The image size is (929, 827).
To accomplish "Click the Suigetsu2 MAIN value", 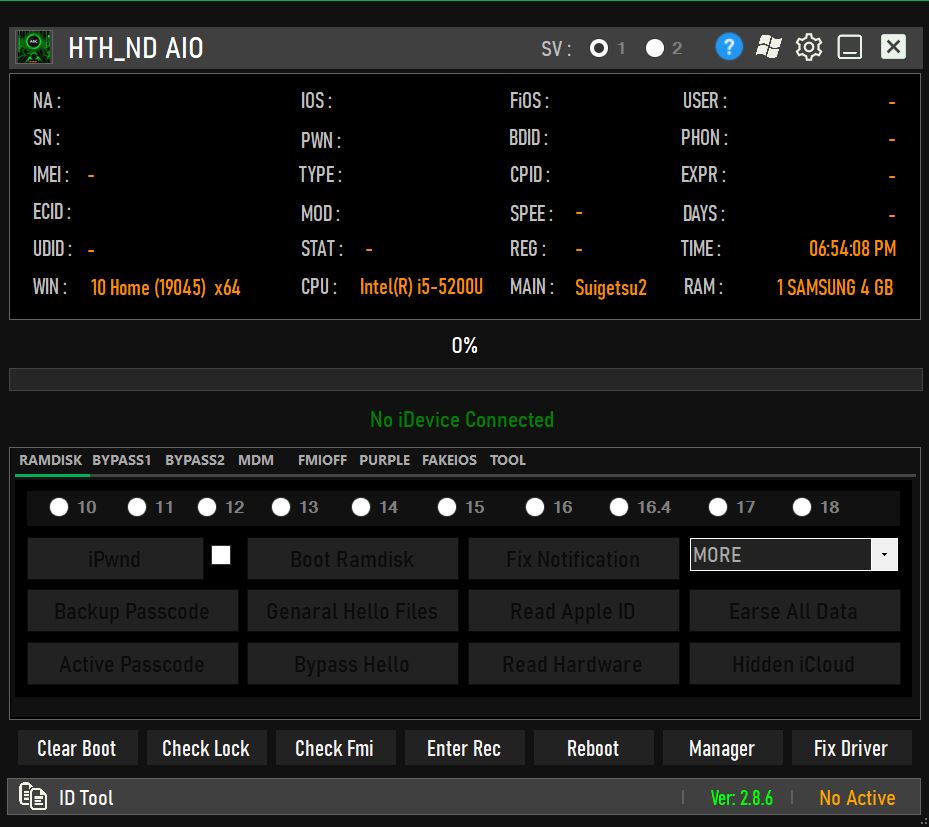I will [610, 287].
